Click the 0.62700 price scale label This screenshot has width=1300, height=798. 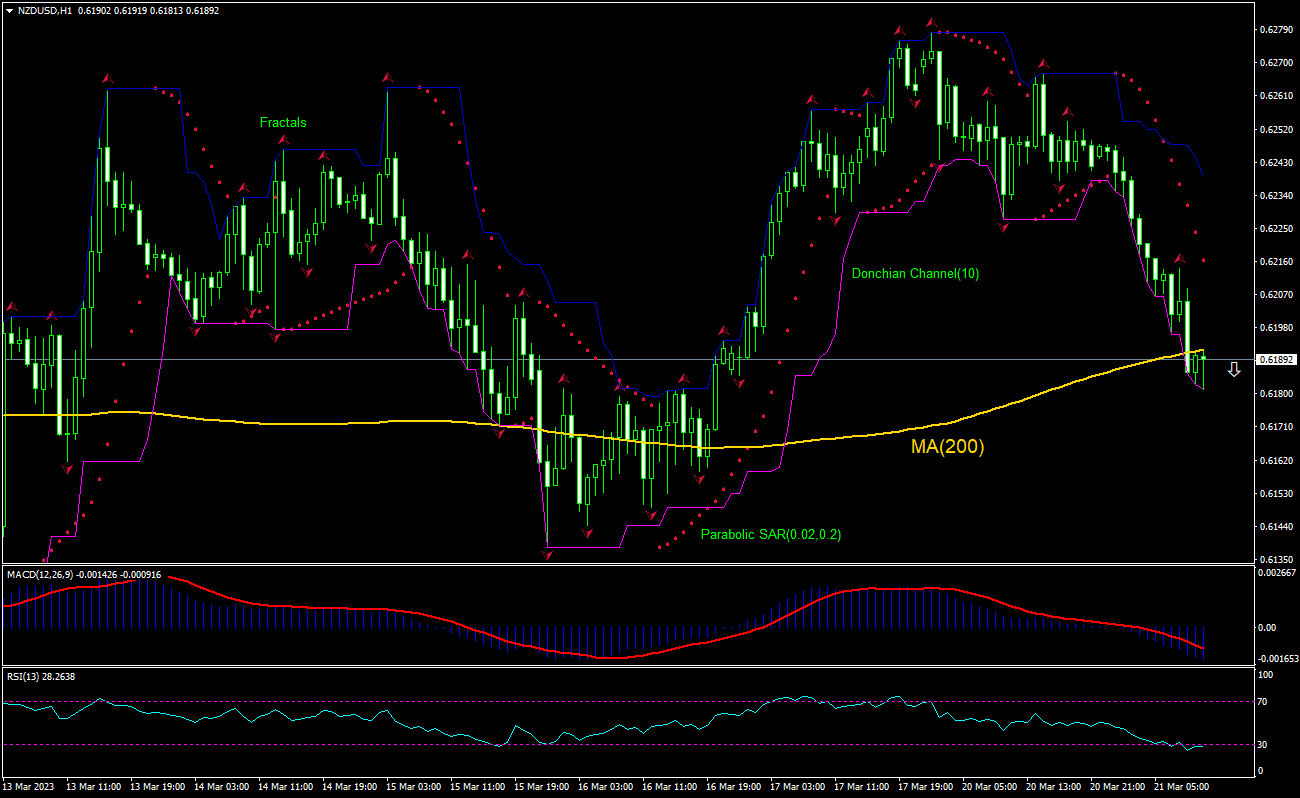pyautogui.click(x=1275, y=63)
